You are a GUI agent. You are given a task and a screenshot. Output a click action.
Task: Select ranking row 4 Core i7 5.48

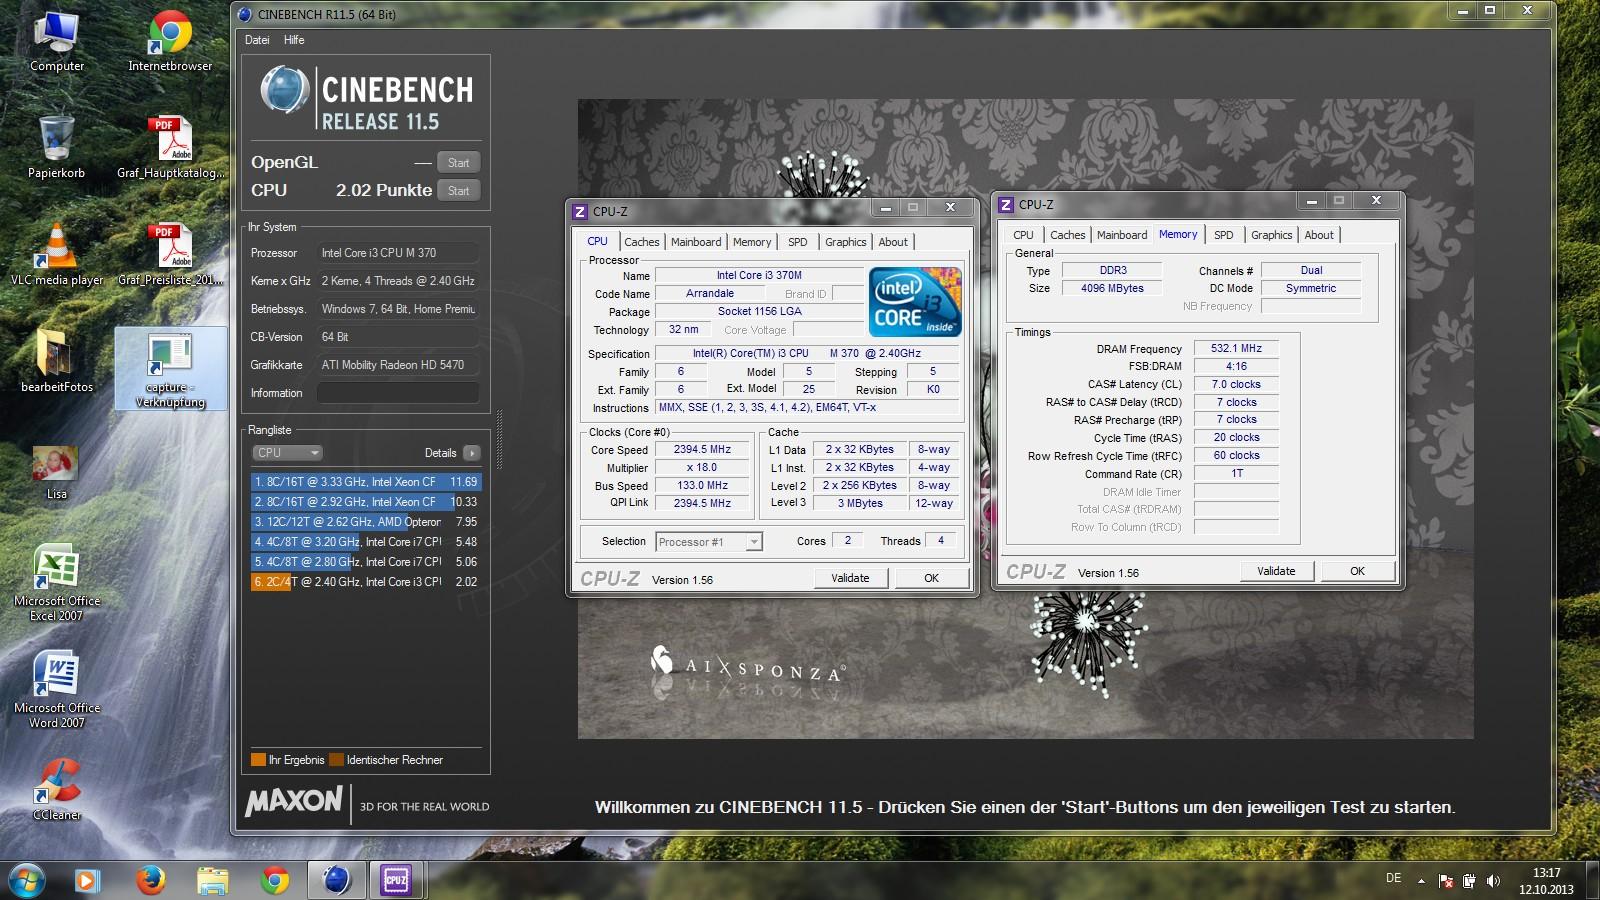point(366,542)
